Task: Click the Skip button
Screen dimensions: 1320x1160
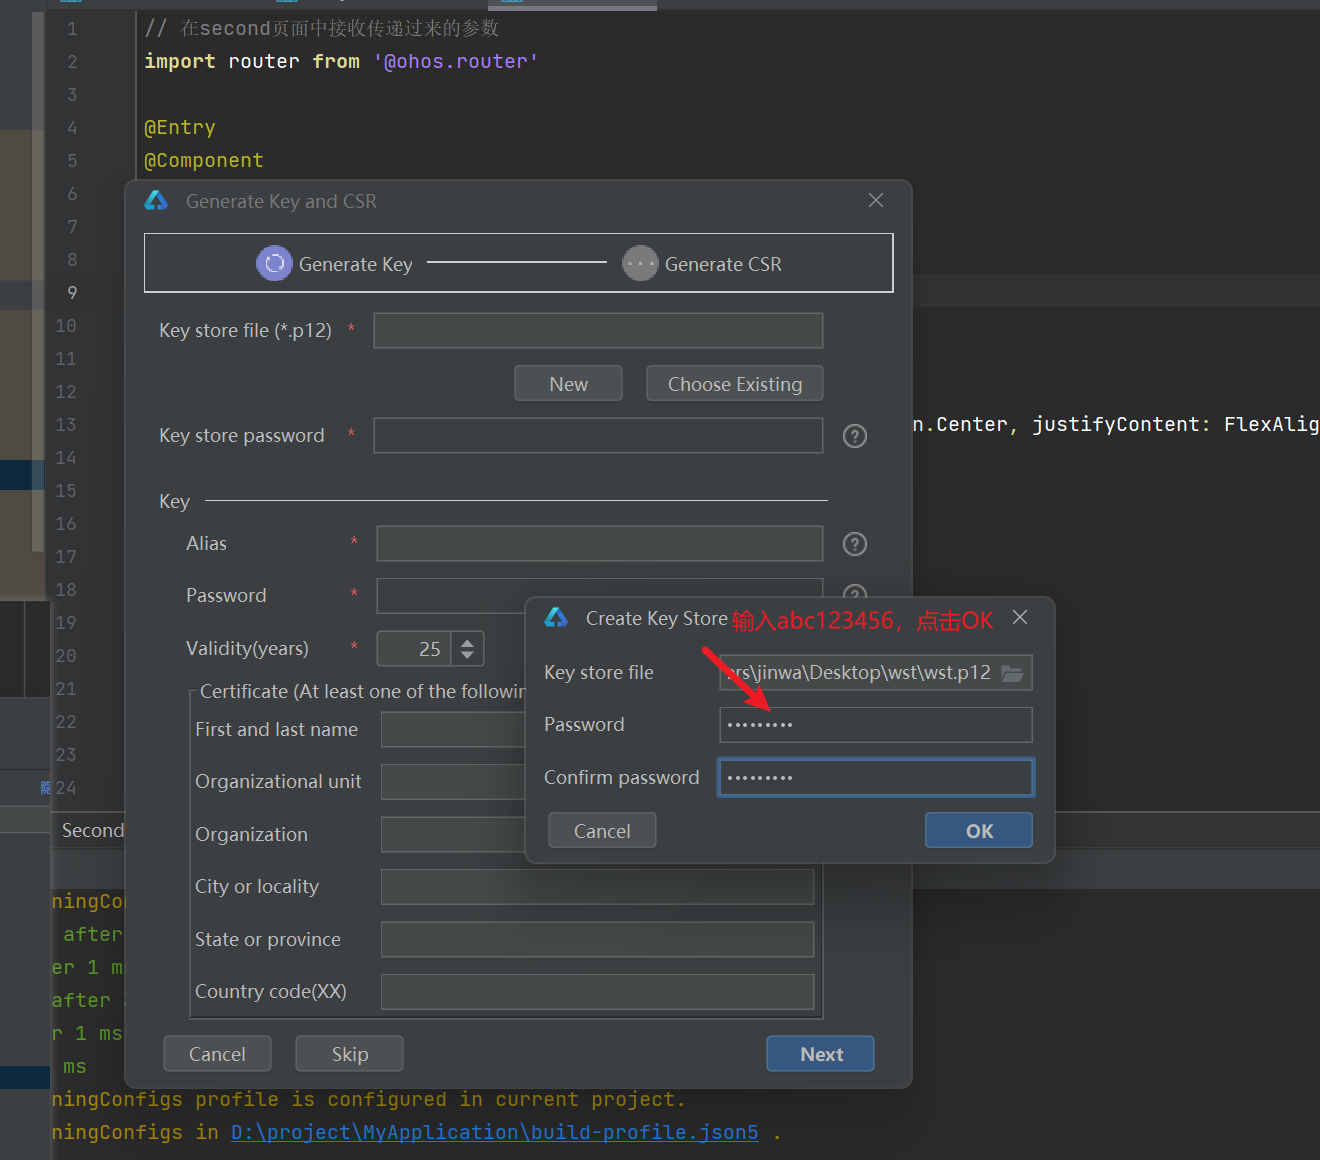Action: (x=349, y=1054)
